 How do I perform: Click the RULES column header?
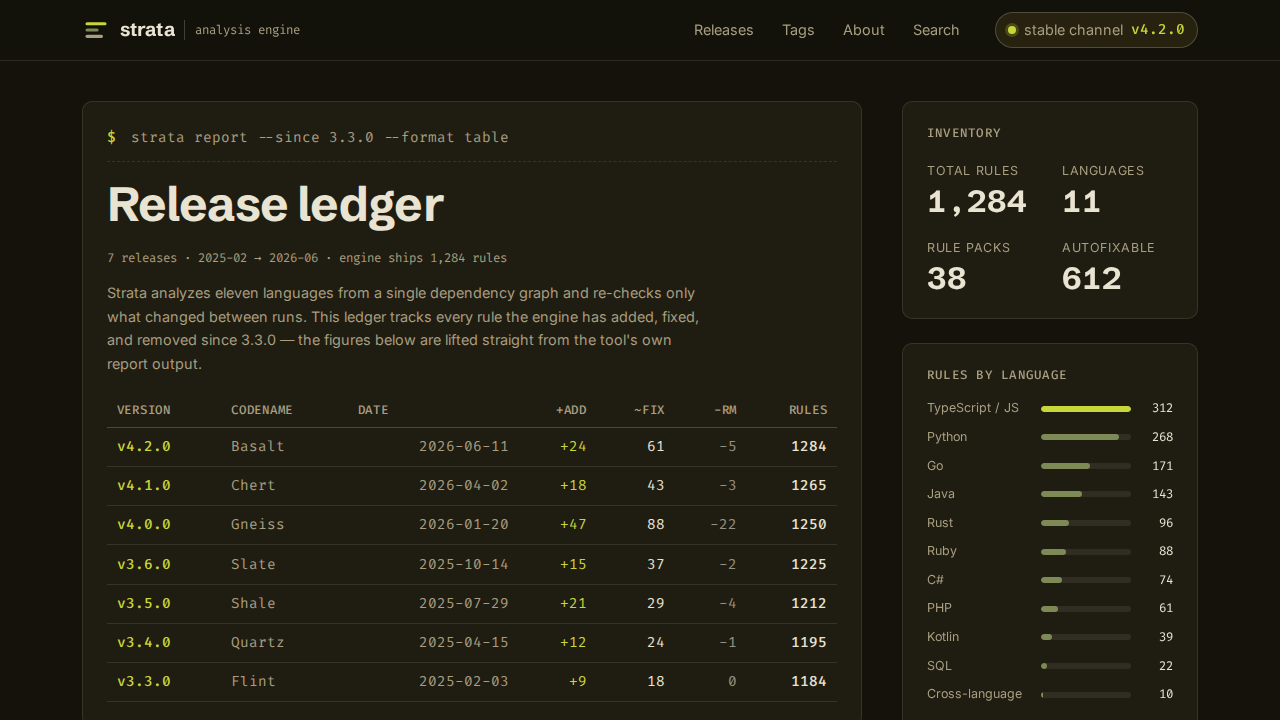pyautogui.click(x=808, y=410)
